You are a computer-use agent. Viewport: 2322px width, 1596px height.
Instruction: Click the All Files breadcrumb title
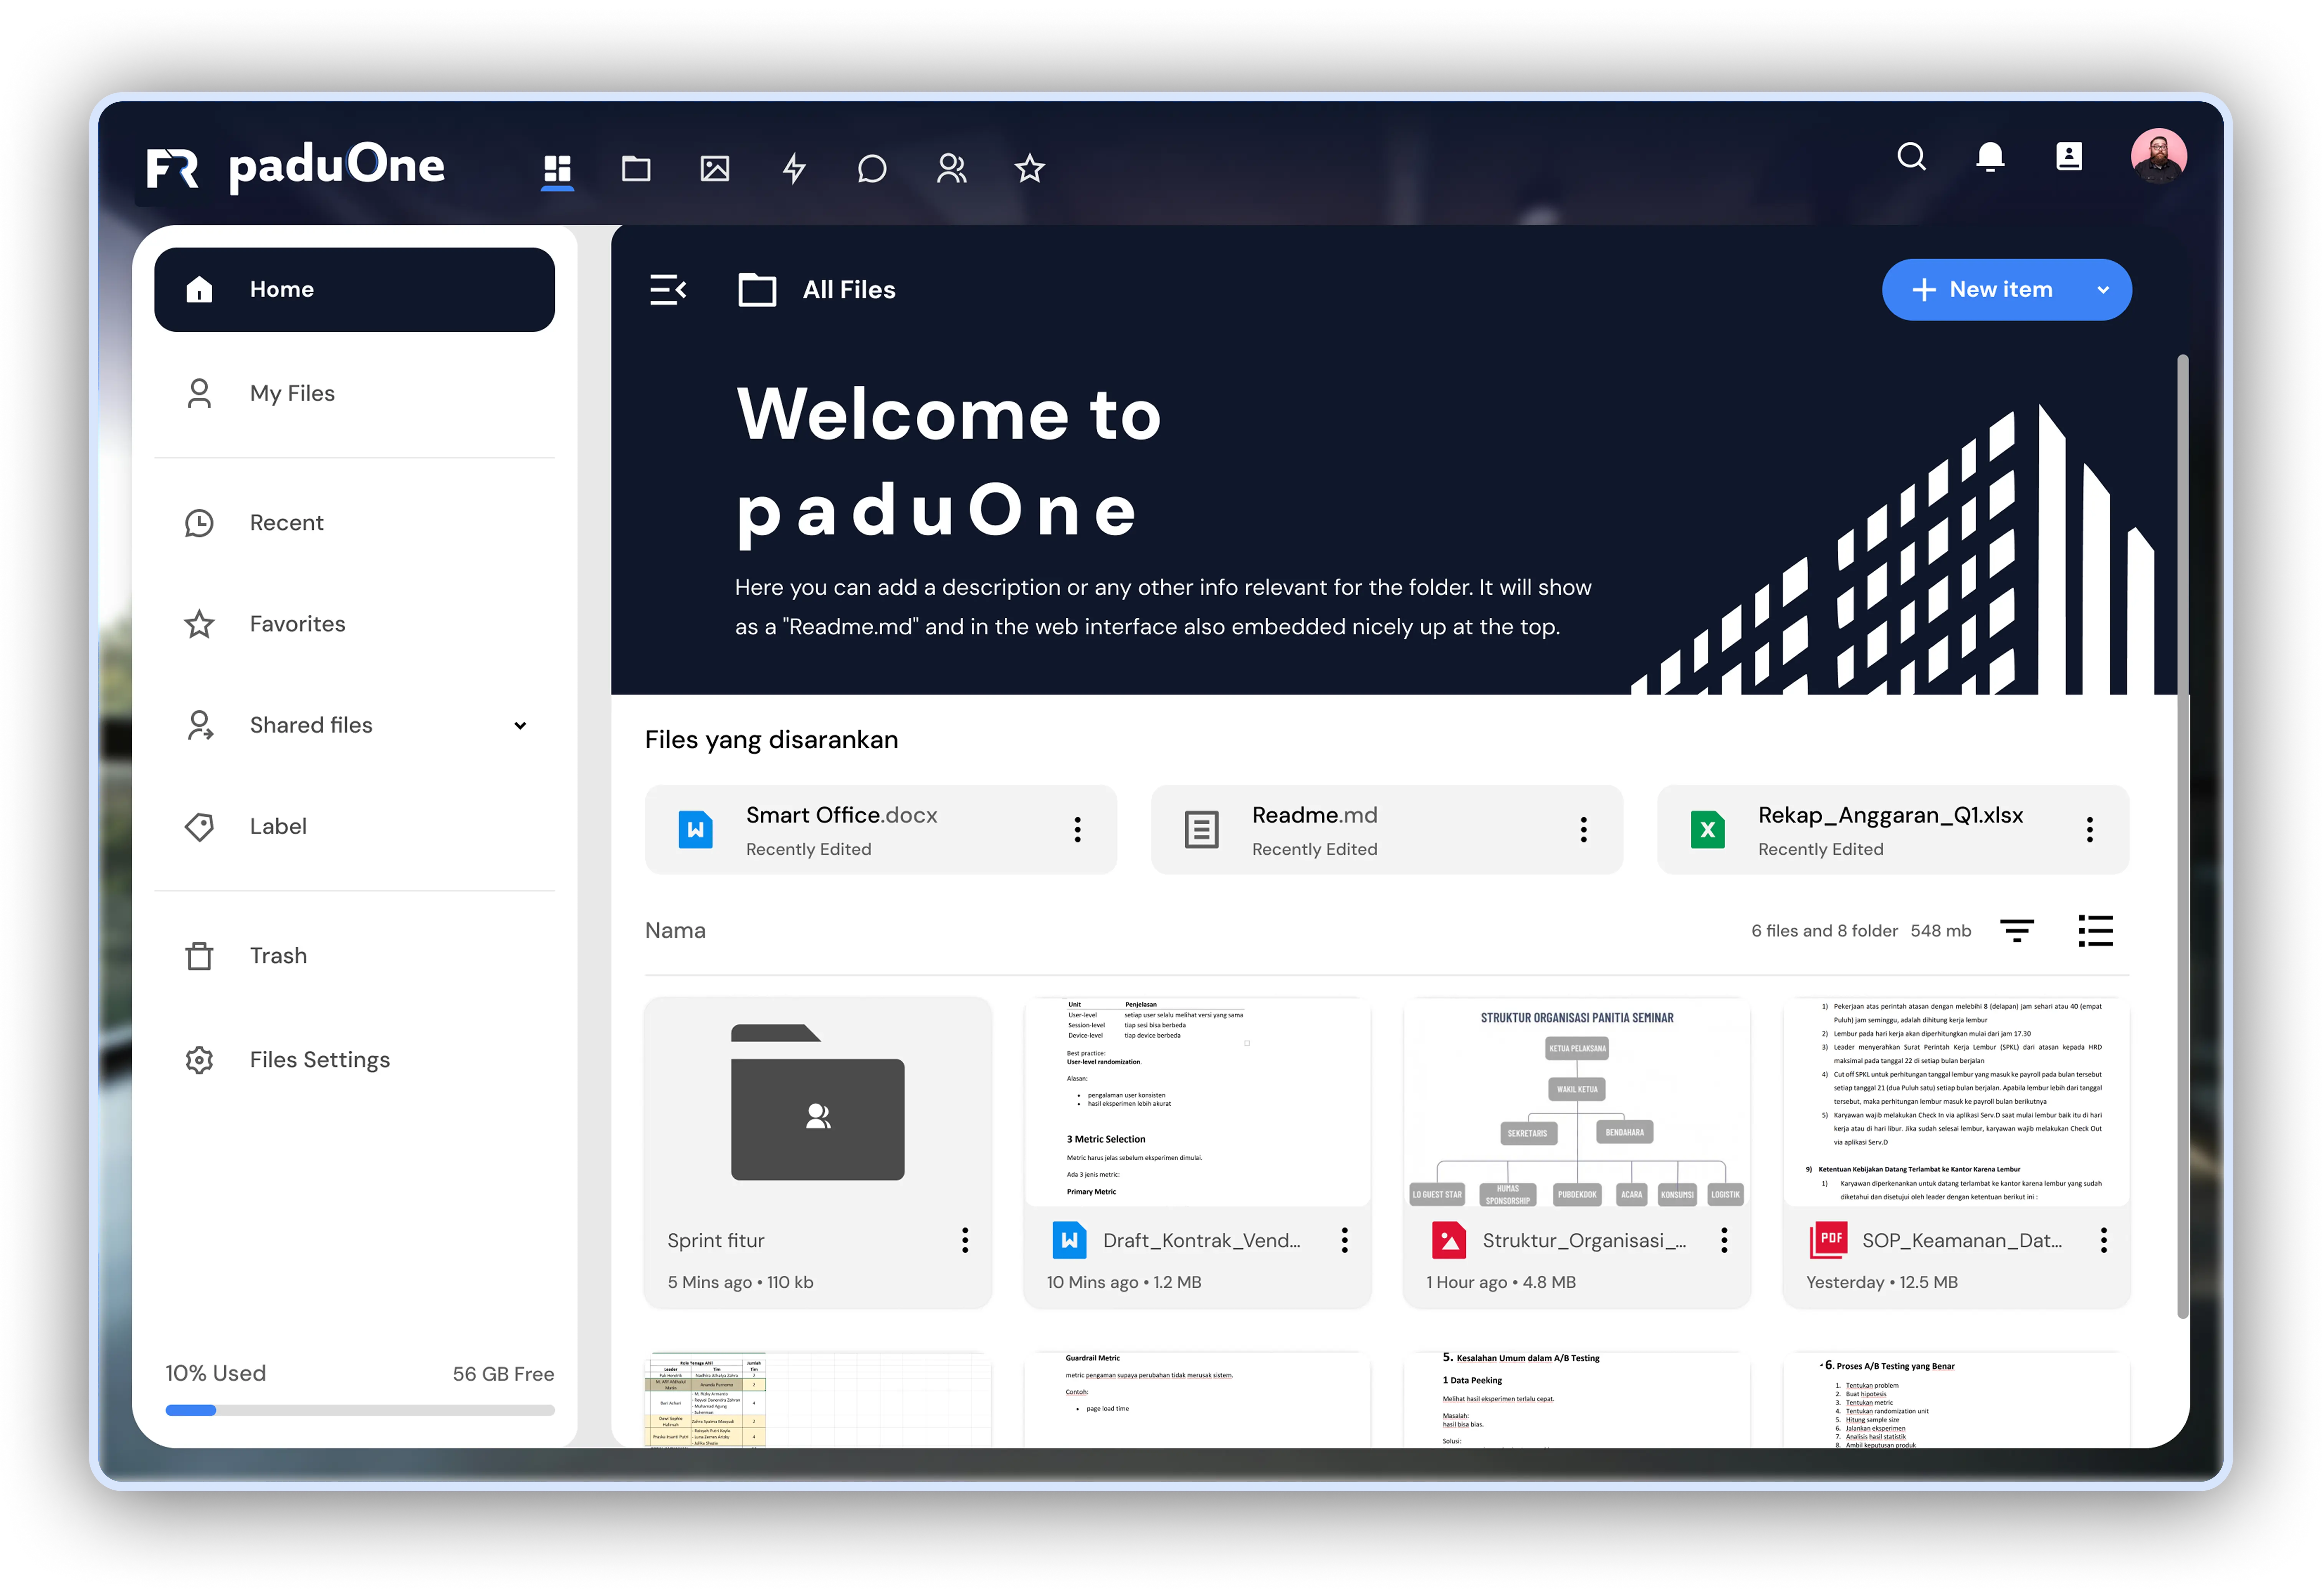pos(849,290)
